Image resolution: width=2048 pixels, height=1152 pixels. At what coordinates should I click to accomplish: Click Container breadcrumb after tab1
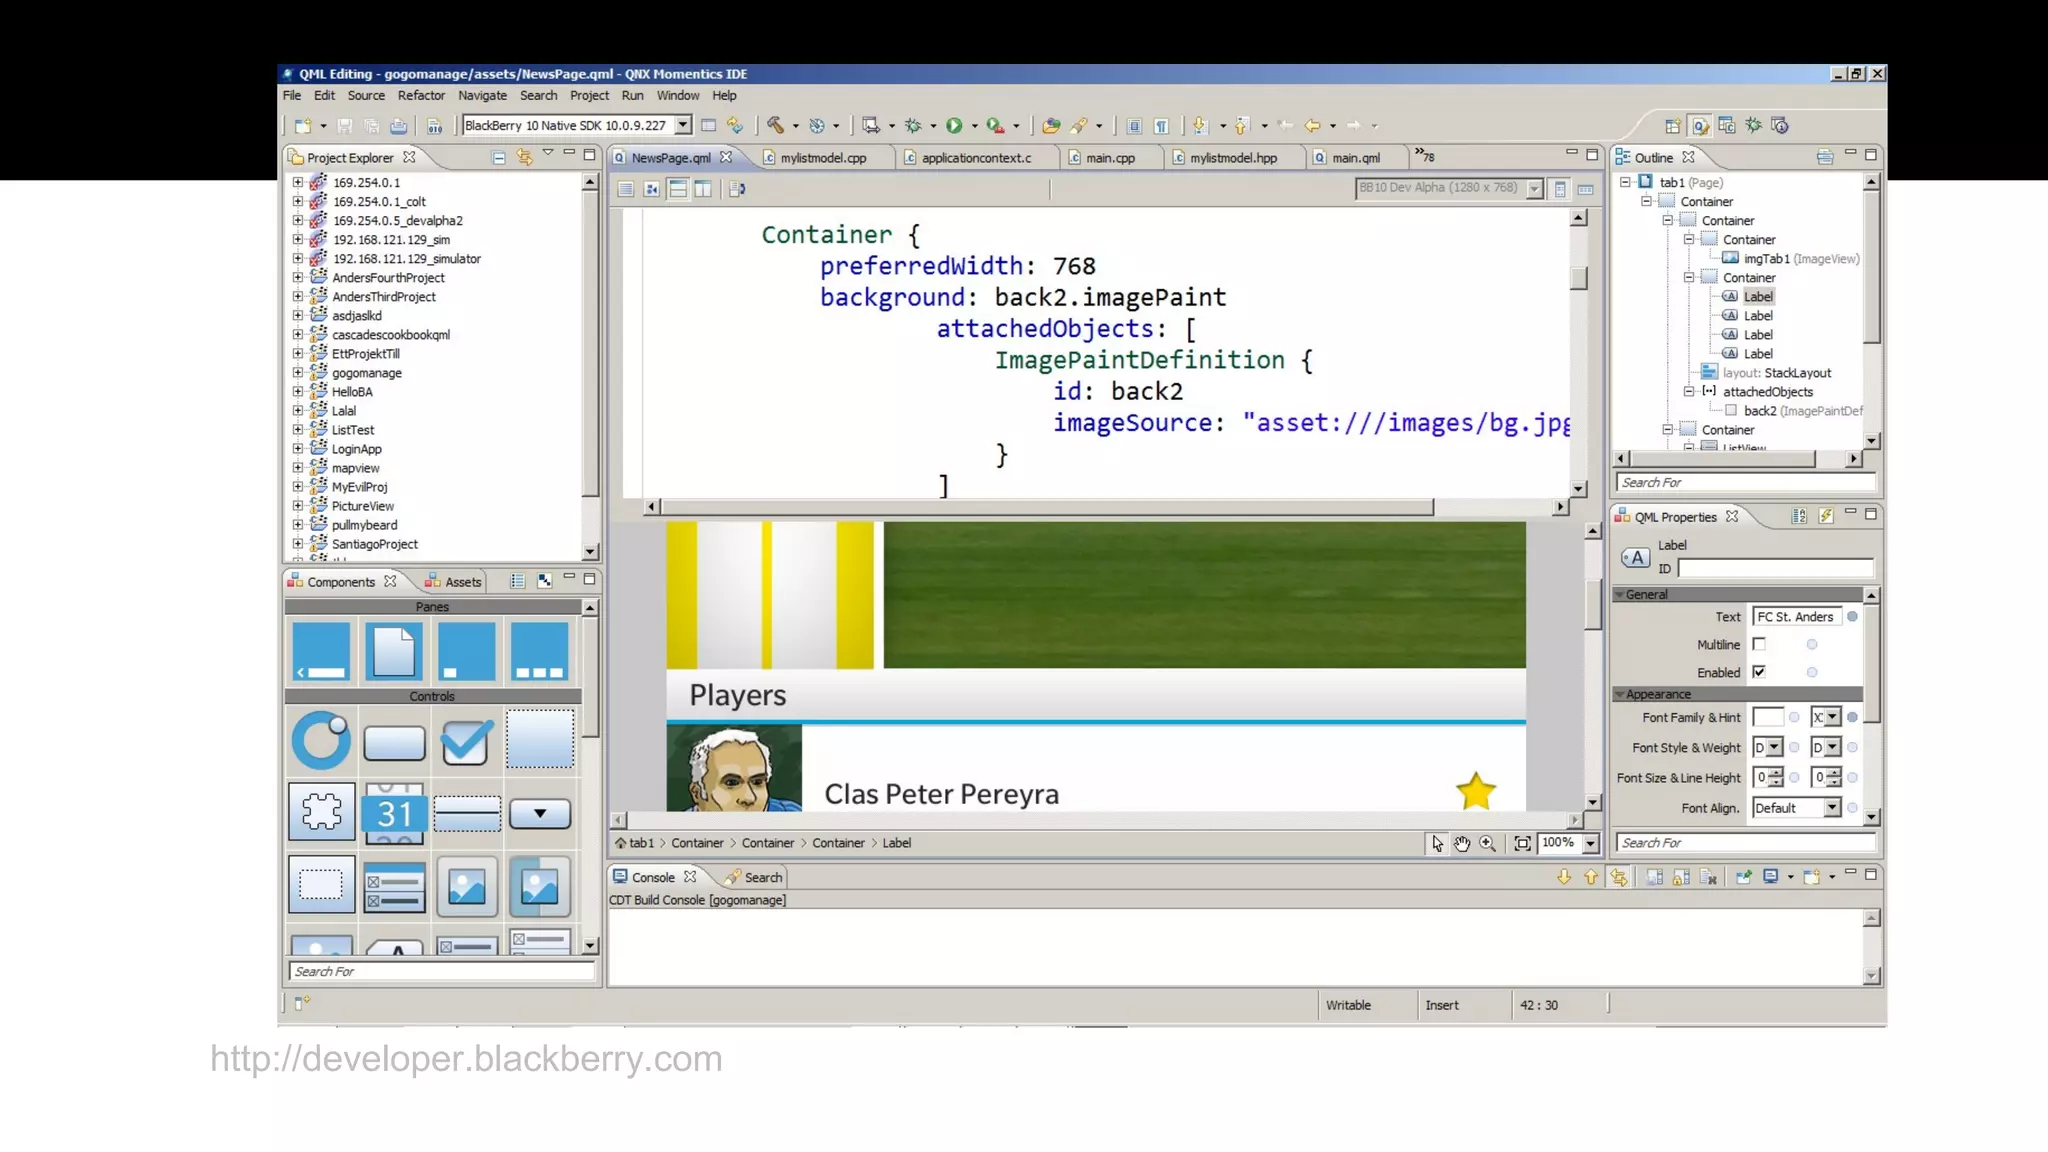tap(697, 843)
